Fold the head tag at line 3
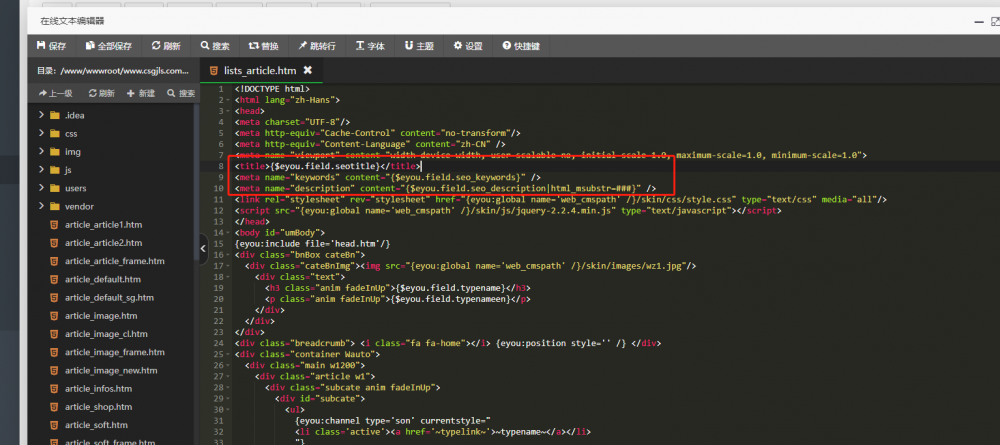Image resolution: width=1000 pixels, height=445 pixels. tap(228, 111)
